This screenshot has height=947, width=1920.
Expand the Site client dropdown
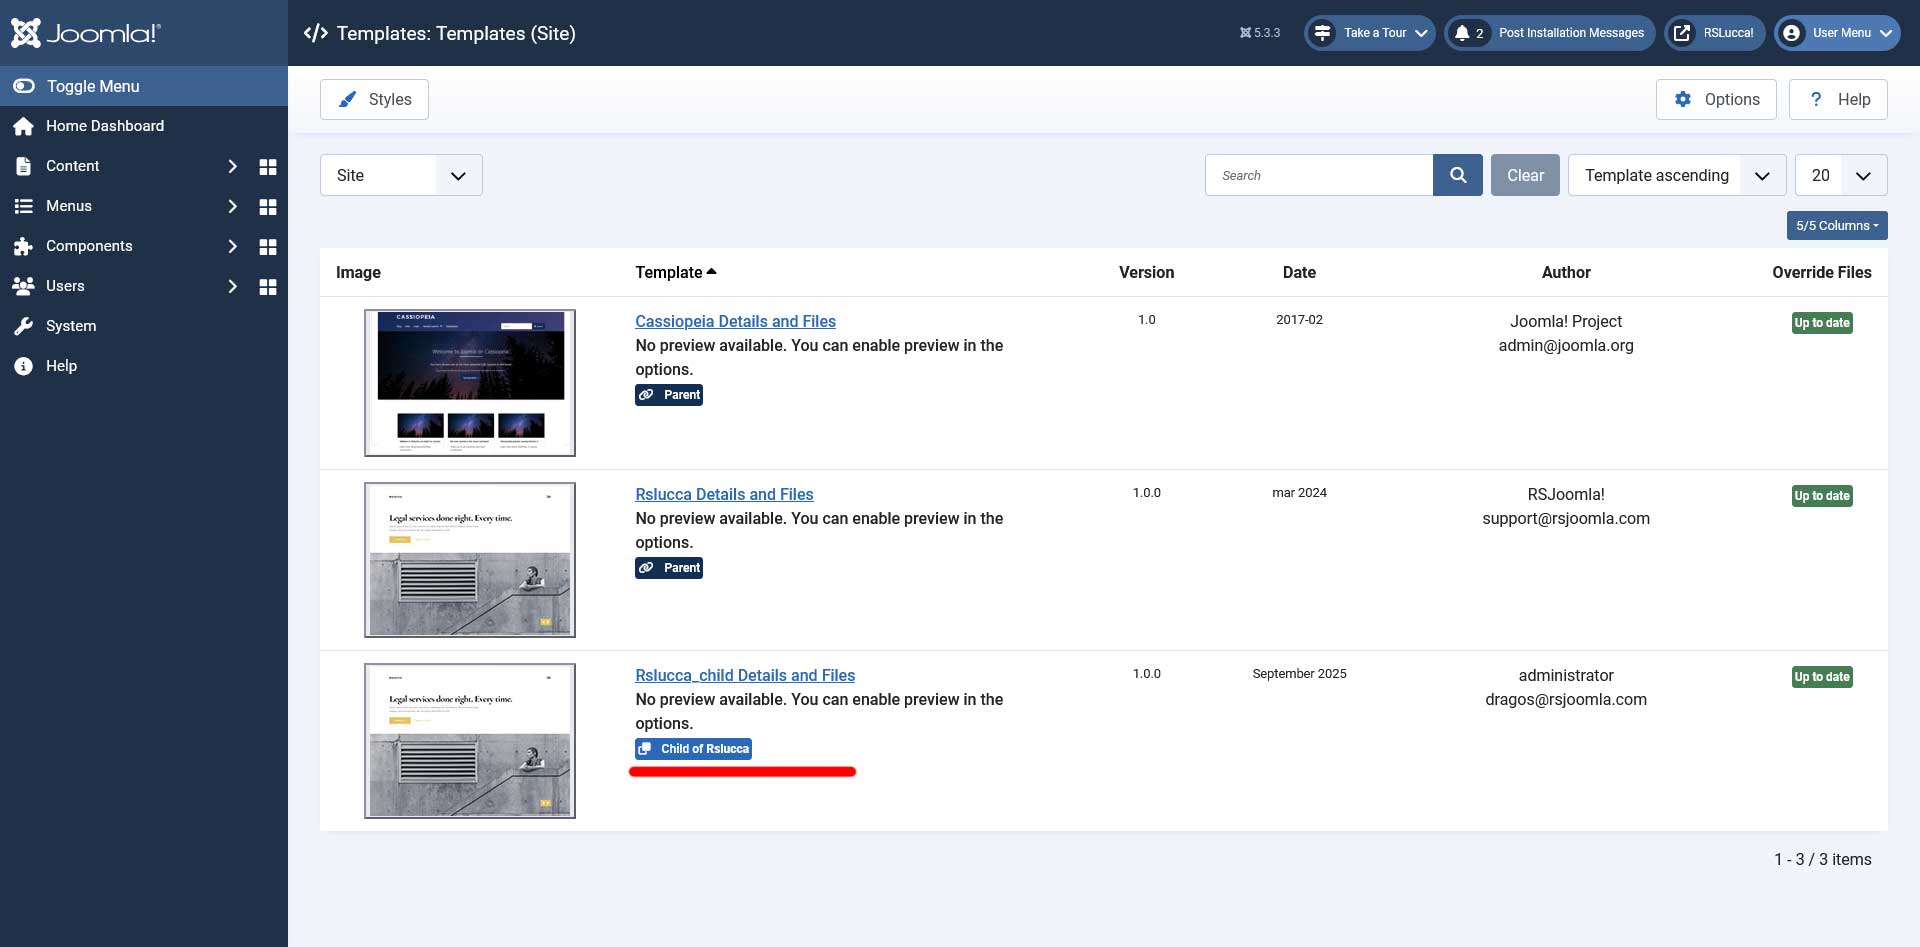tap(401, 175)
